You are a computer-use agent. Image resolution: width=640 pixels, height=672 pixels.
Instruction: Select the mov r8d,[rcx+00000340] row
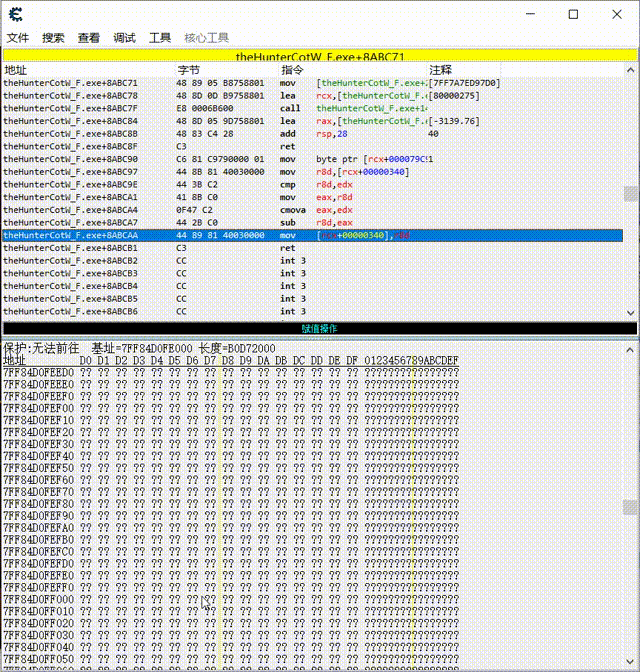pos(312,172)
